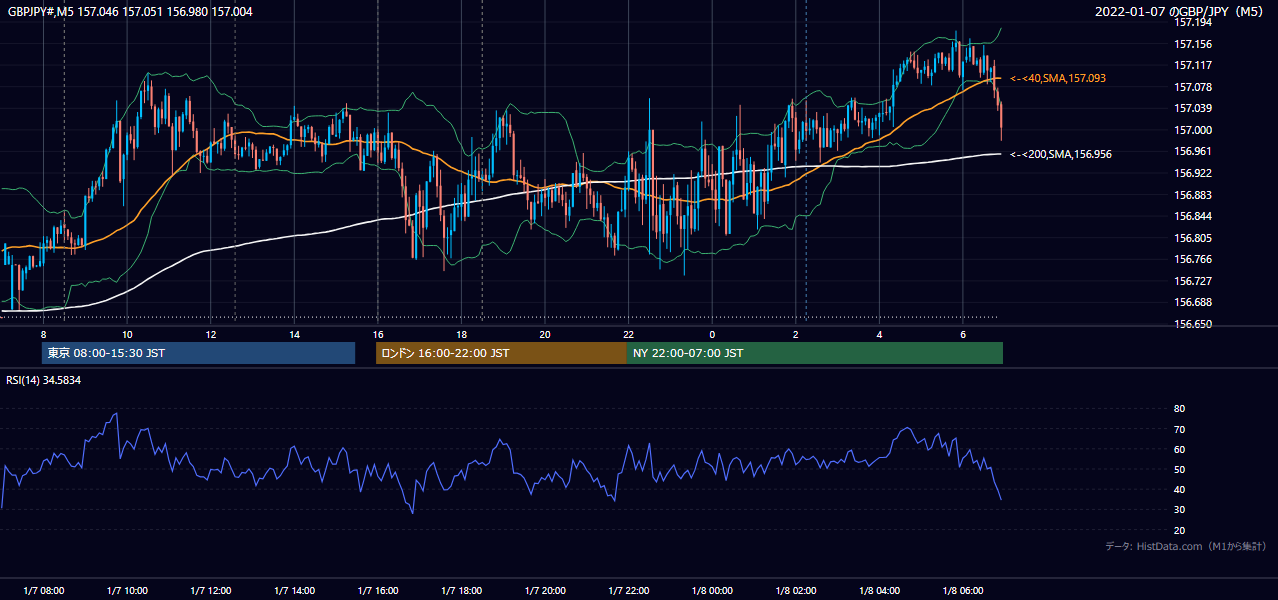Click the 156.805 price axis value
The image size is (1278, 600).
(1192, 238)
